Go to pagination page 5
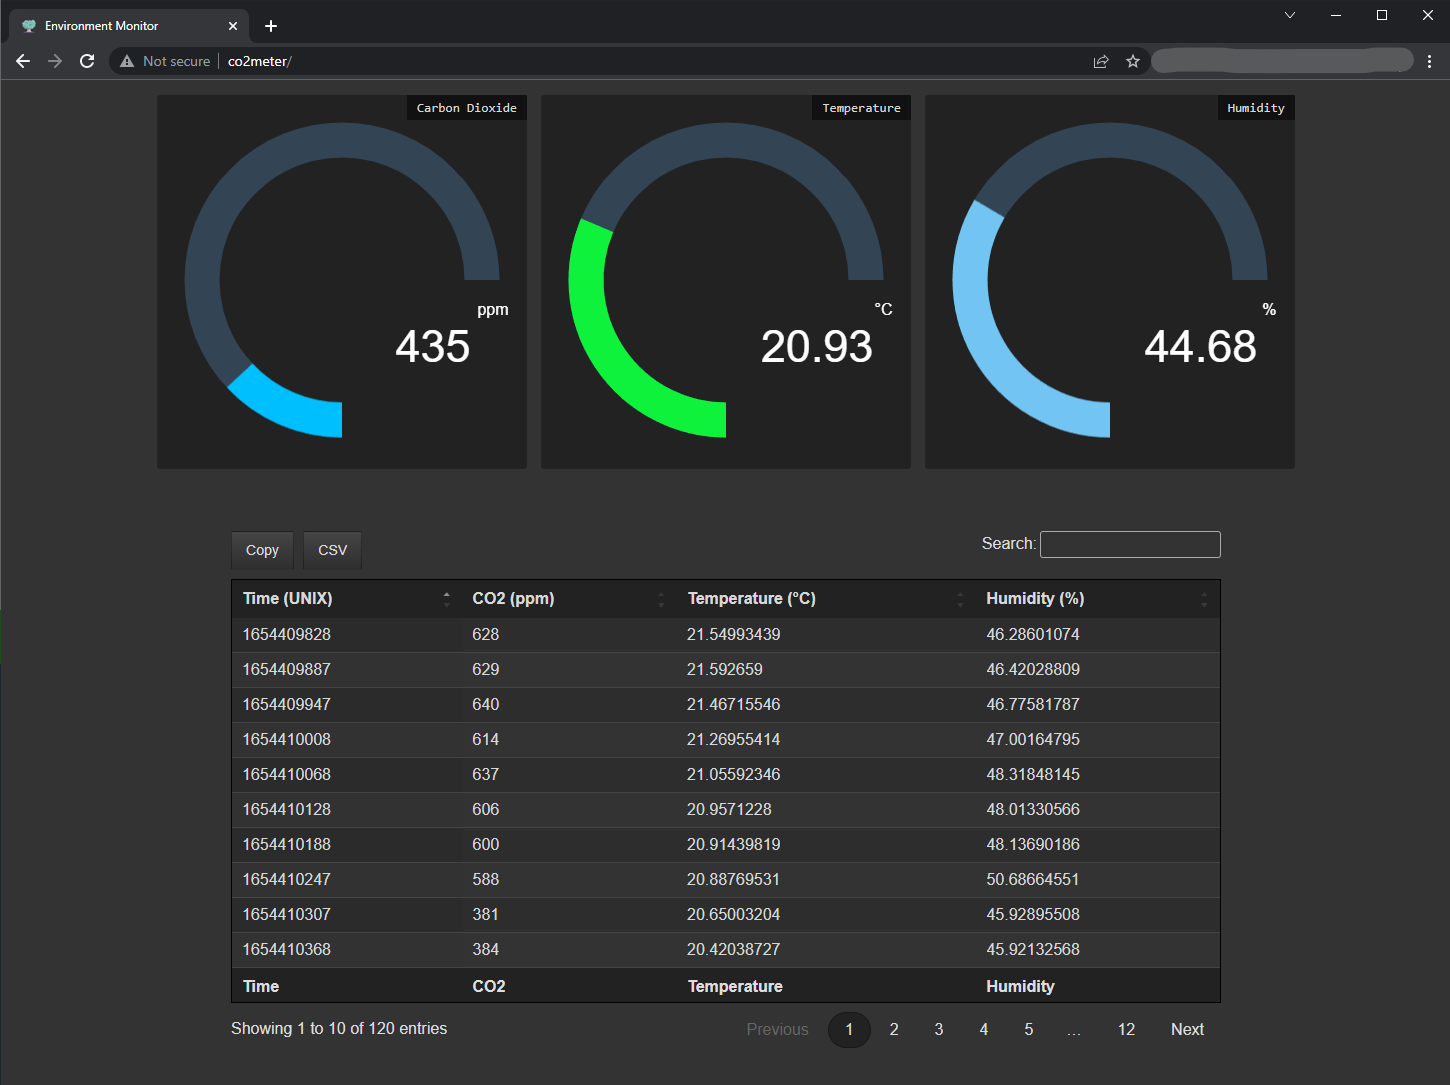 point(1029,1029)
